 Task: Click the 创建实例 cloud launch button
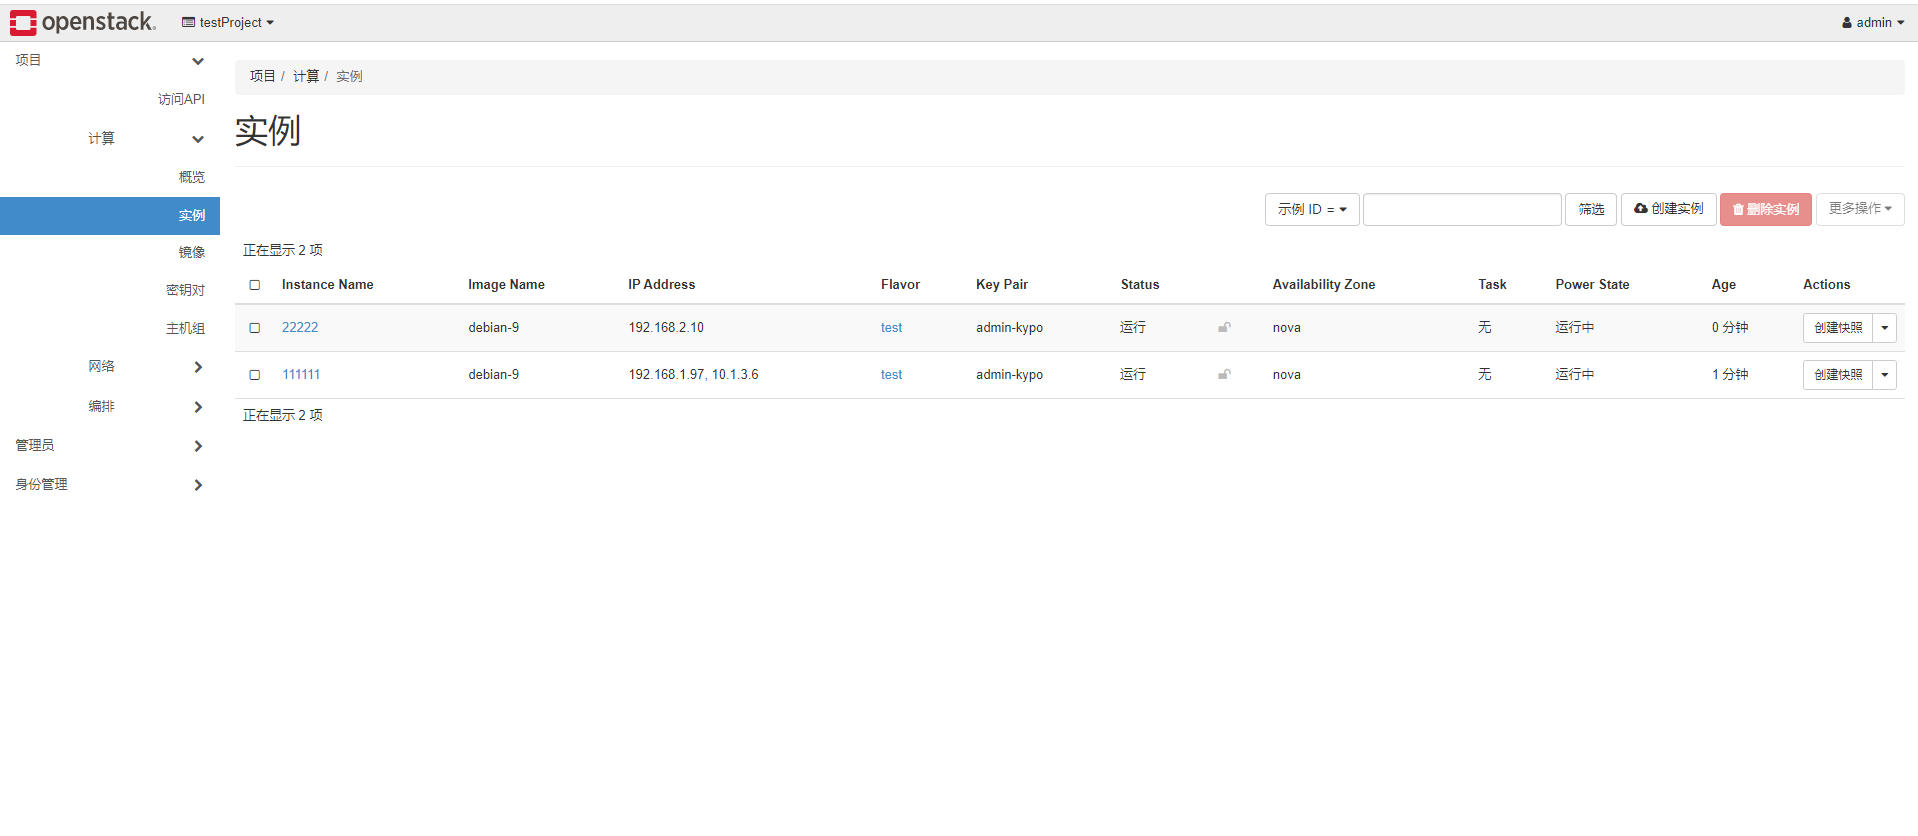coord(1668,209)
